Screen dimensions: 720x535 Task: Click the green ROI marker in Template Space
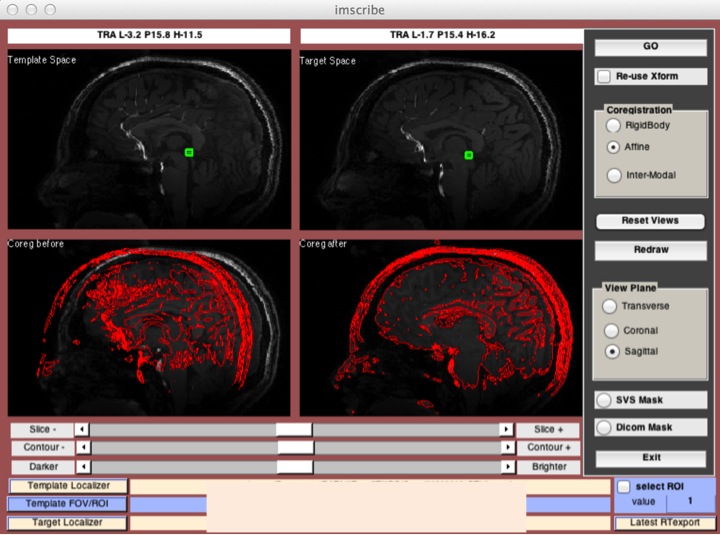(188, 152)
